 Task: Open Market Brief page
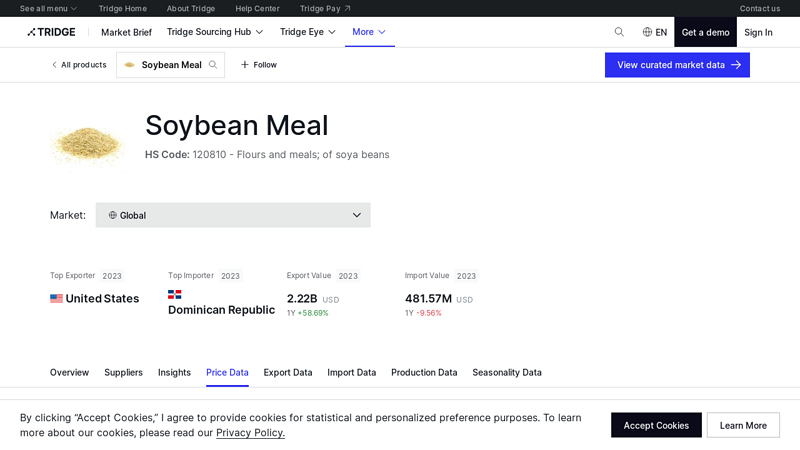point(127,32)
